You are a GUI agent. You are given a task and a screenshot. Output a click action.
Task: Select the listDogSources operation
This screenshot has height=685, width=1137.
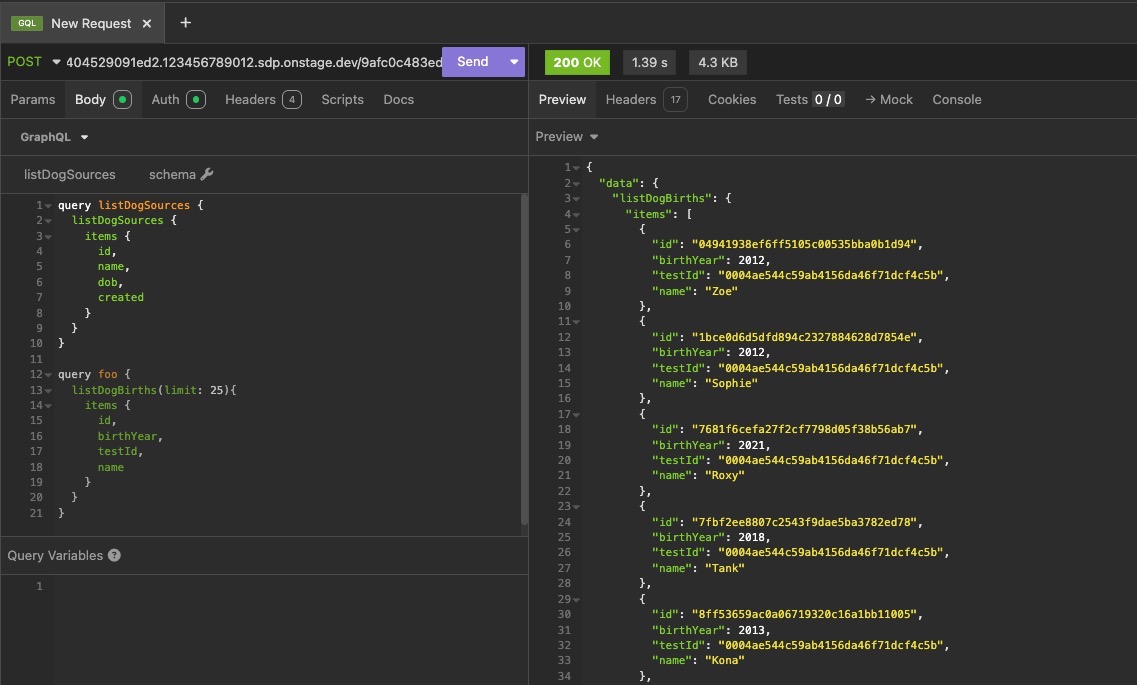tap(70, 175)
